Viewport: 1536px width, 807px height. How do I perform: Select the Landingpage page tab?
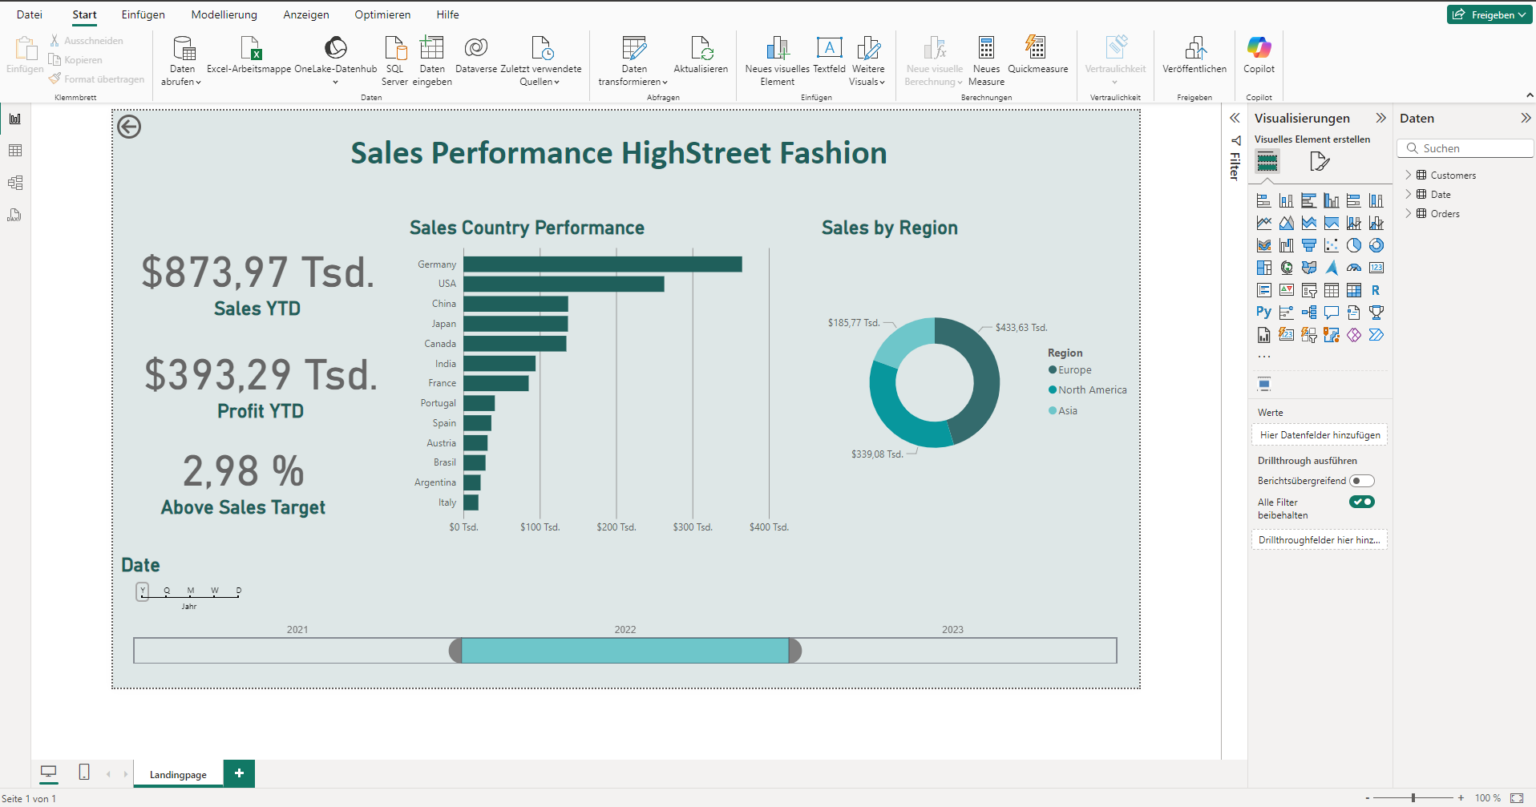178,774
